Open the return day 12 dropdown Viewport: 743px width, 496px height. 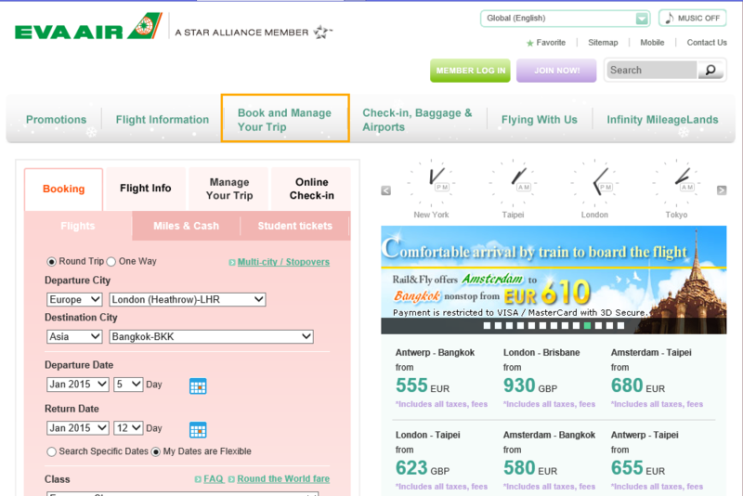click(128, 428)
